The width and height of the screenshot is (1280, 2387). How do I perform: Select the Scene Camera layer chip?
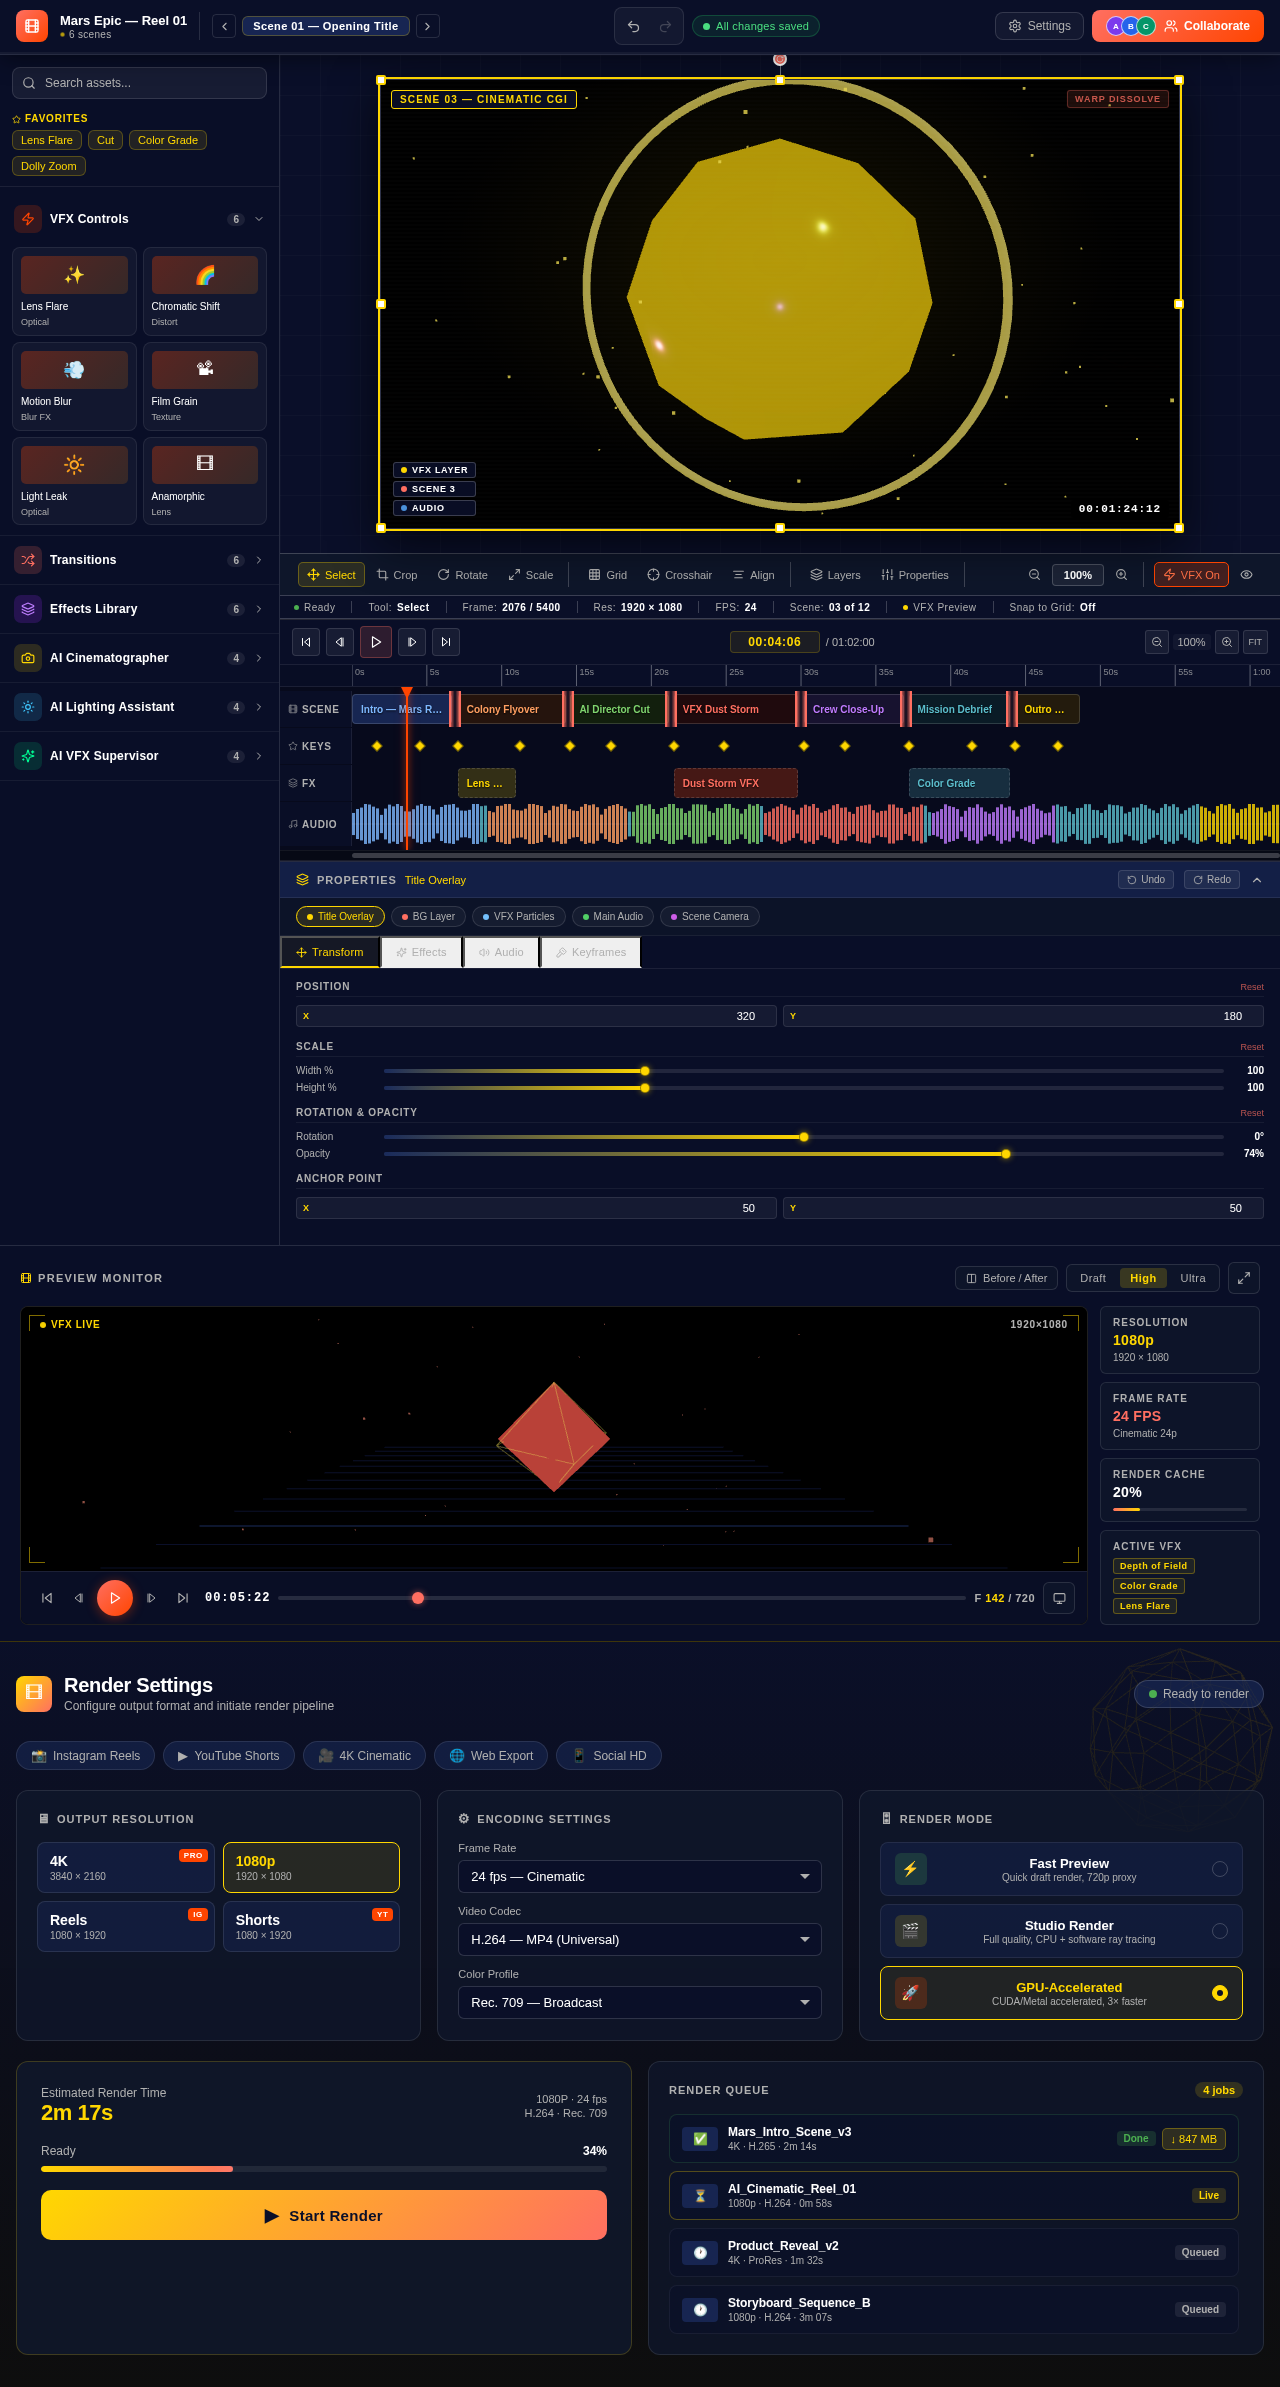tap(710, 916)
